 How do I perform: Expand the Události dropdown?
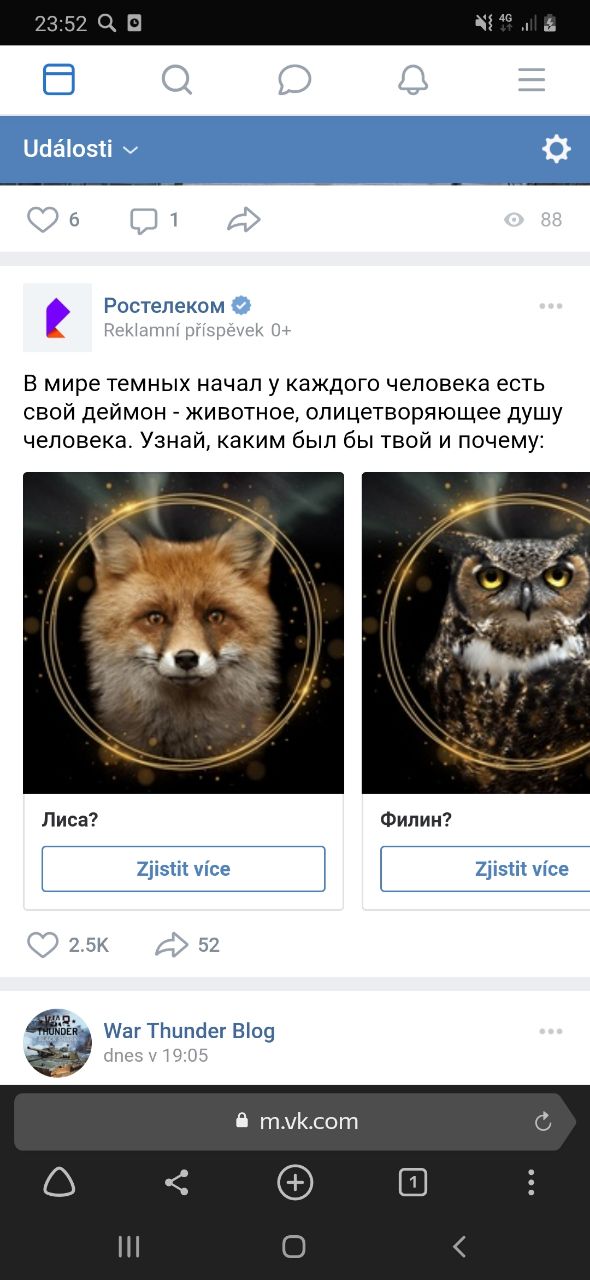click(x=80, y=149)
